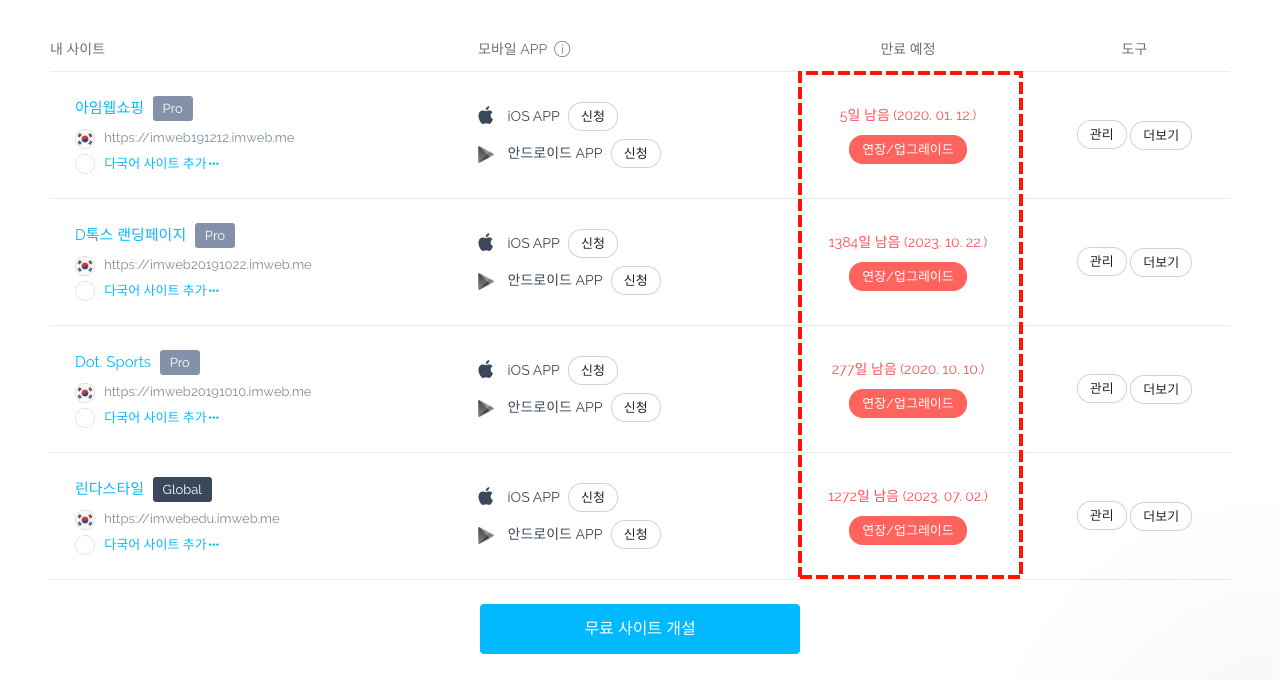
Task: Click the info icon next to 모바일 APP
Action: click(562, 49)
